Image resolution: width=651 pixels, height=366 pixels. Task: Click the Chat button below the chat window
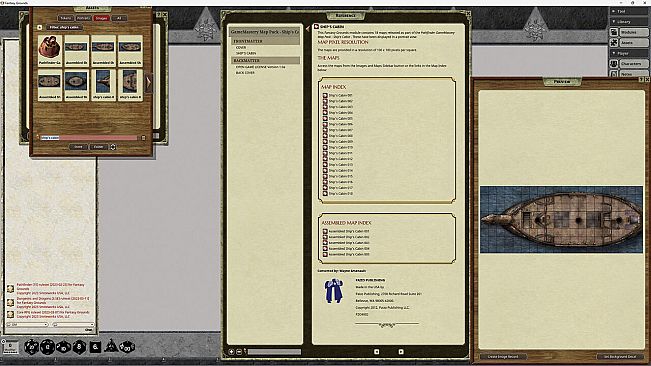(88, 330)
